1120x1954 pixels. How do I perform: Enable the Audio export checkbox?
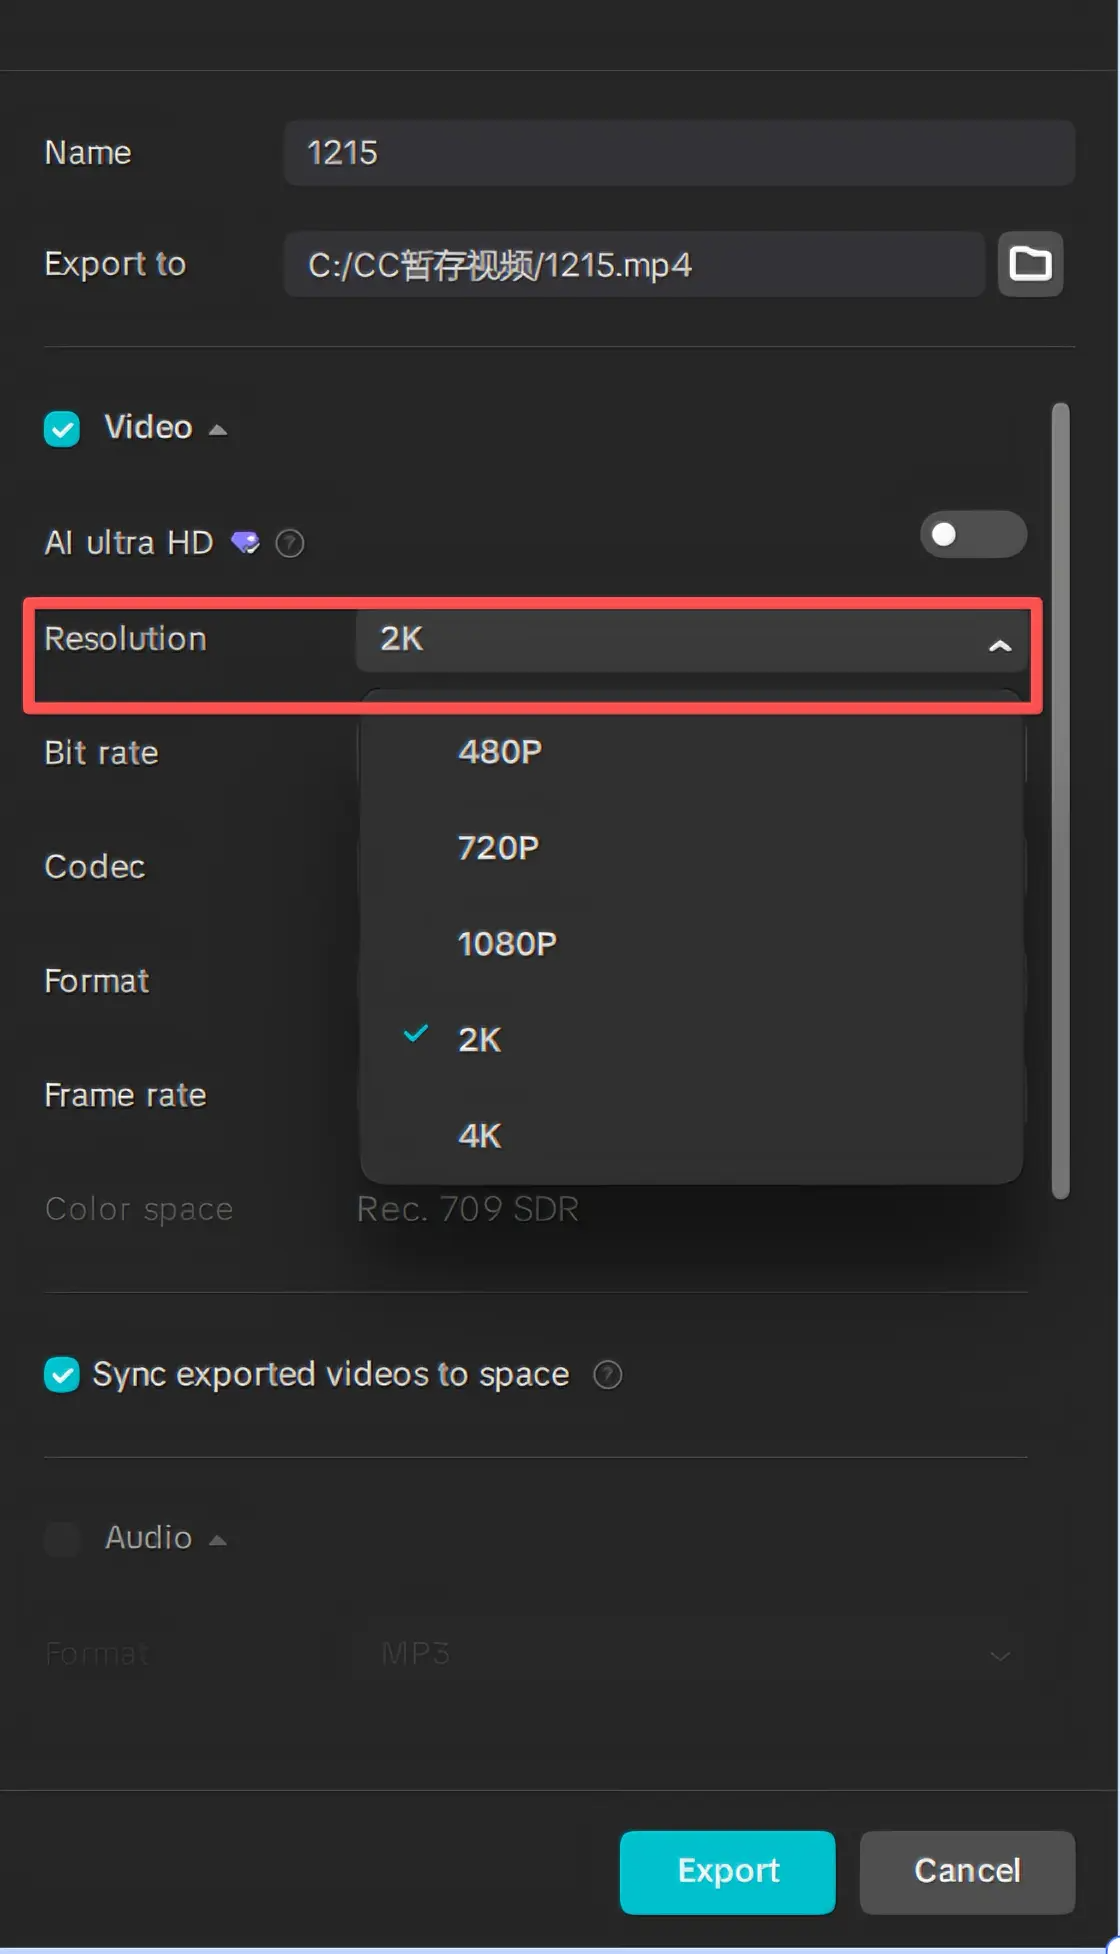pyautogui.click(x=61, y=1539)
